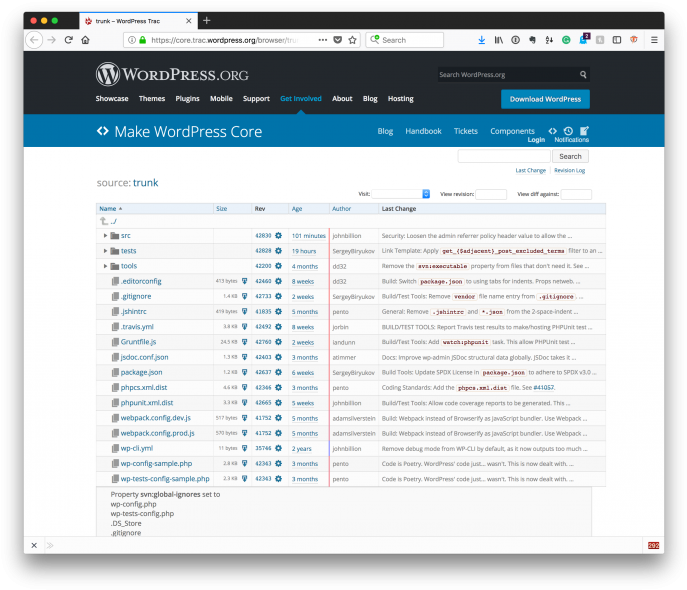Viewport: 687px width, 590px height.
Task: Open the trunk source path link
Action: pyautogui.click(x=145, y=183)
